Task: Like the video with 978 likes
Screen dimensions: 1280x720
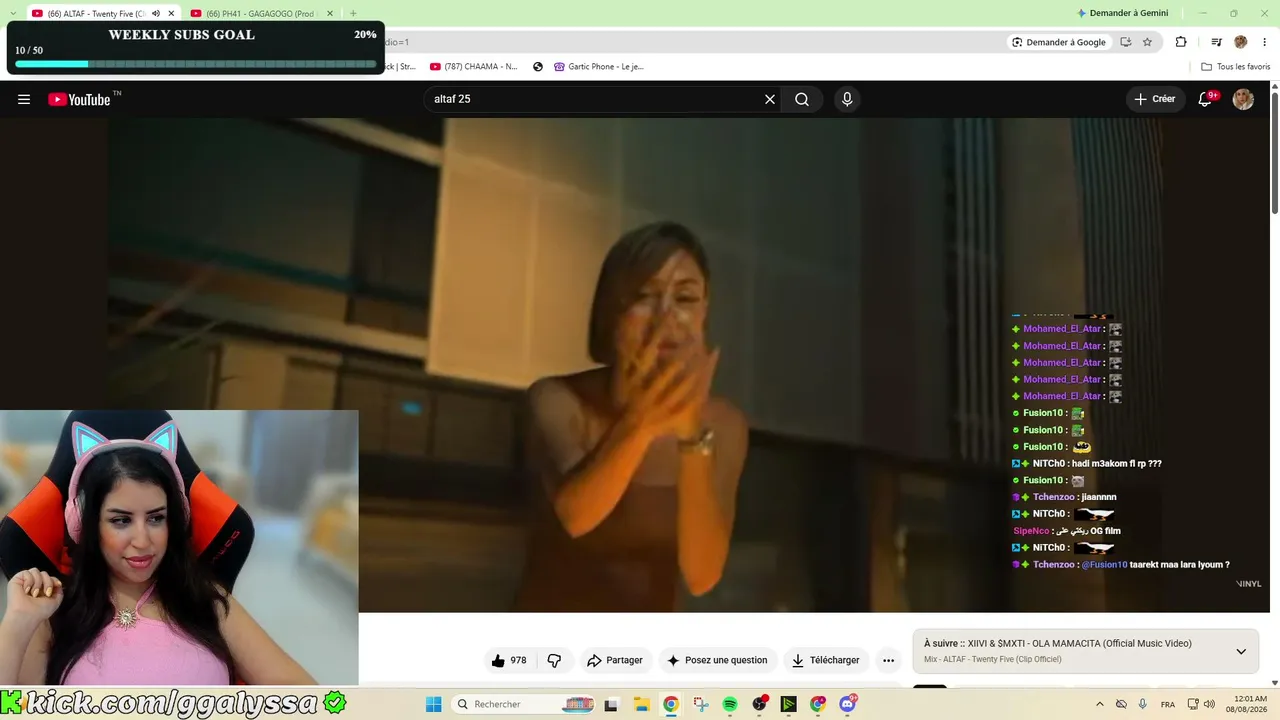Action: [509, 660]
